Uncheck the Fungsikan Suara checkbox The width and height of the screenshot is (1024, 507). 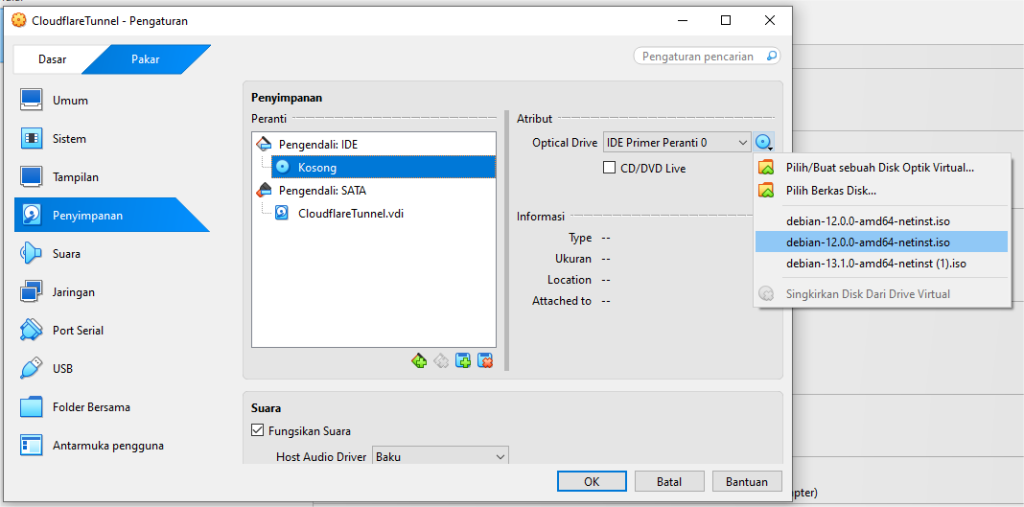(x=258, y=431)
